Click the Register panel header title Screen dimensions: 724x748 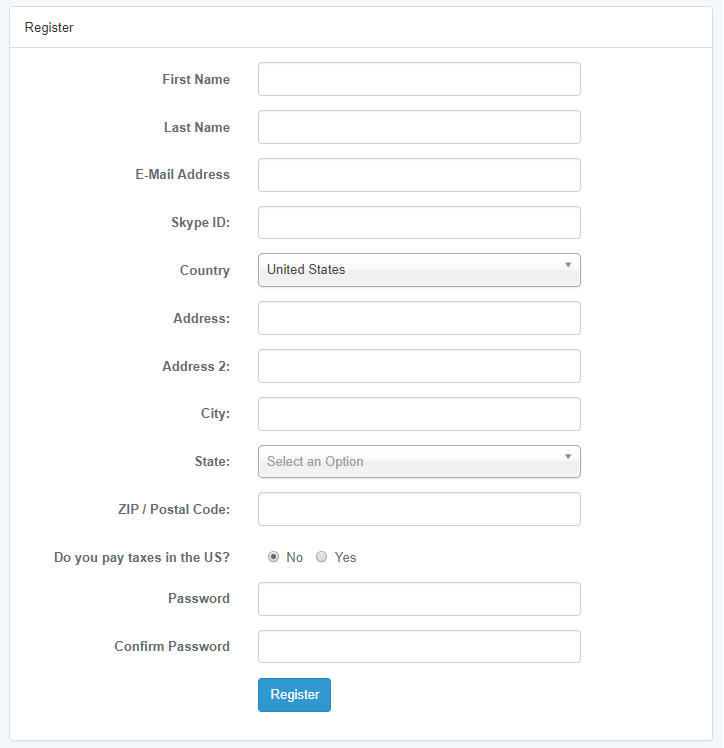tap(49, 28)
